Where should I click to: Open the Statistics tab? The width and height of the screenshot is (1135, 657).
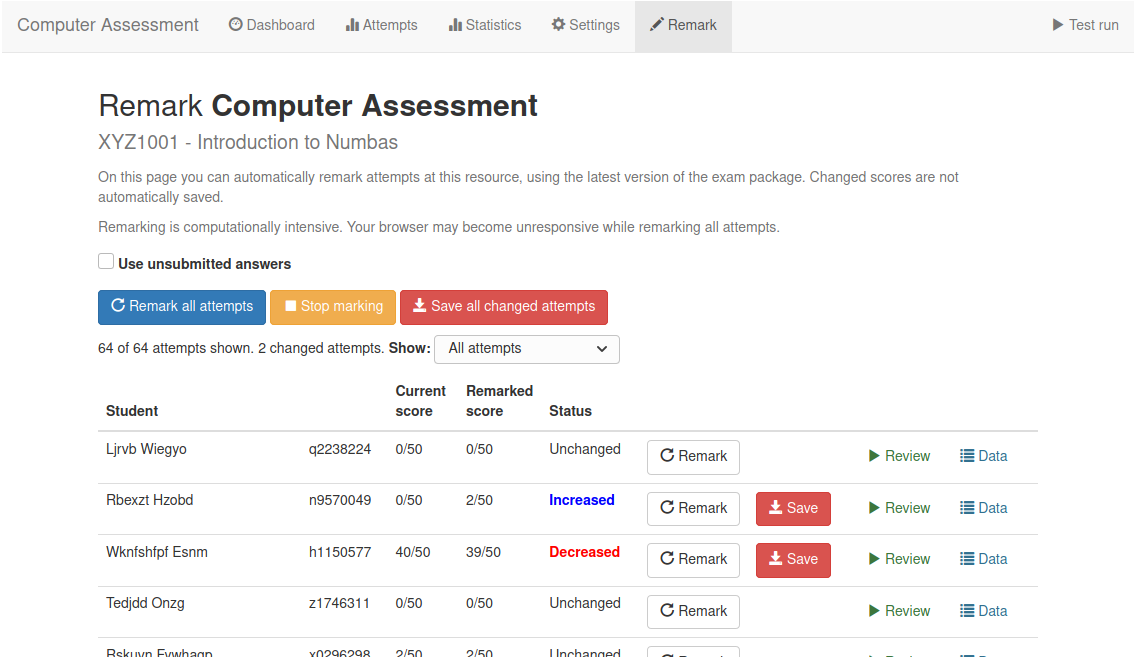(x=484, y=25)
